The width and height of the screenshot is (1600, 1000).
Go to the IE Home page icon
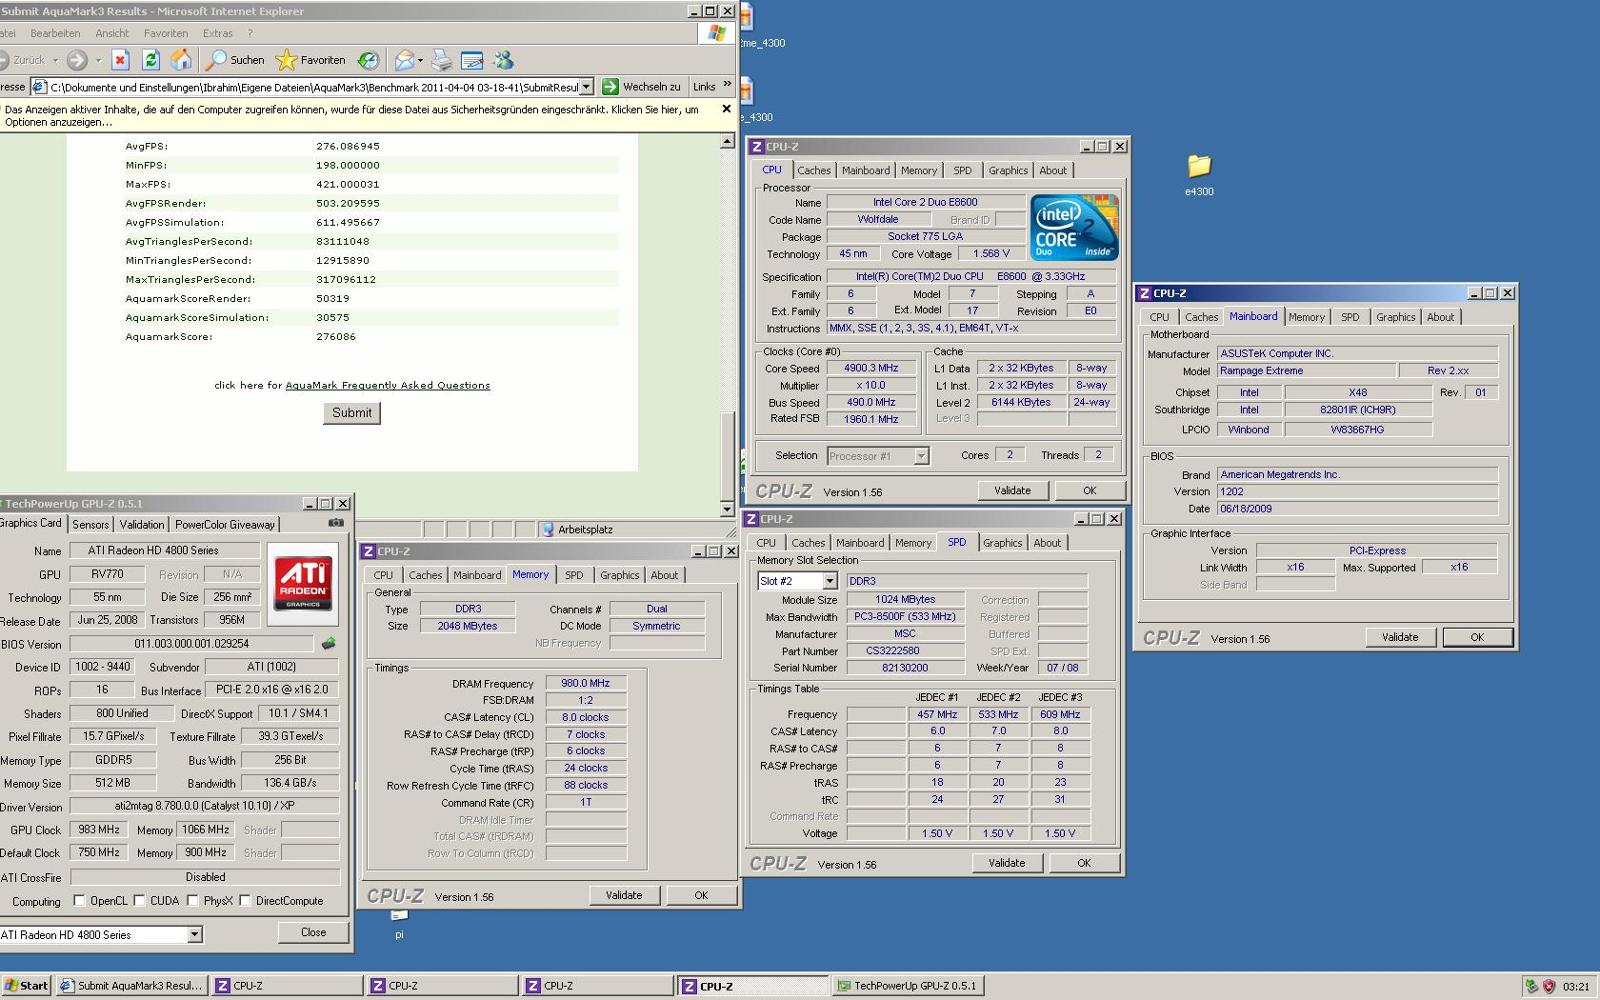point(181,60)
